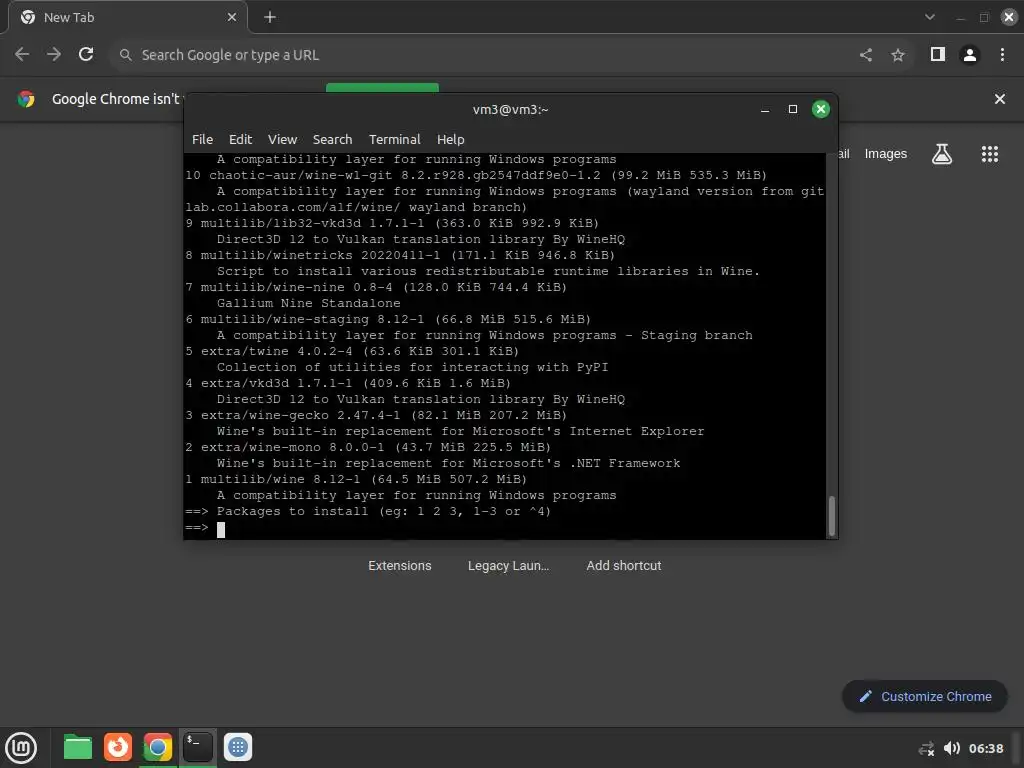Open Chrome's three-dot menu

[x=1002, y=55]
